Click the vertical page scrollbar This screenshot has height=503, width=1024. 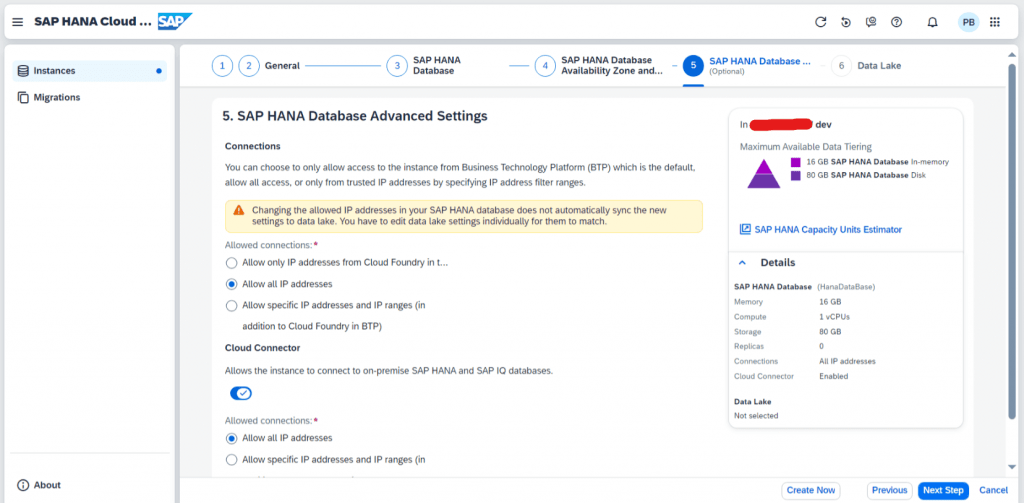(x=1012, y=240)
